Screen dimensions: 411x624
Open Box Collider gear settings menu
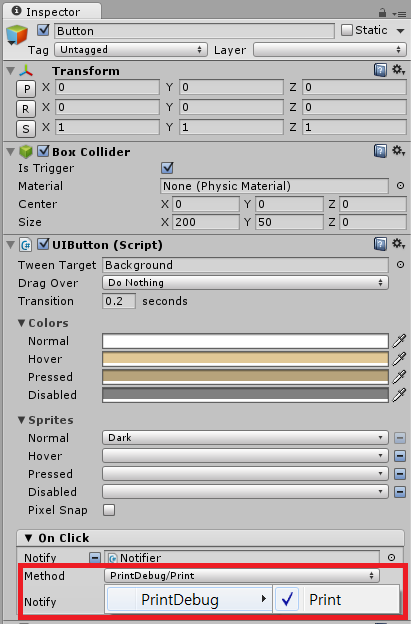click(x=398, y=151)
